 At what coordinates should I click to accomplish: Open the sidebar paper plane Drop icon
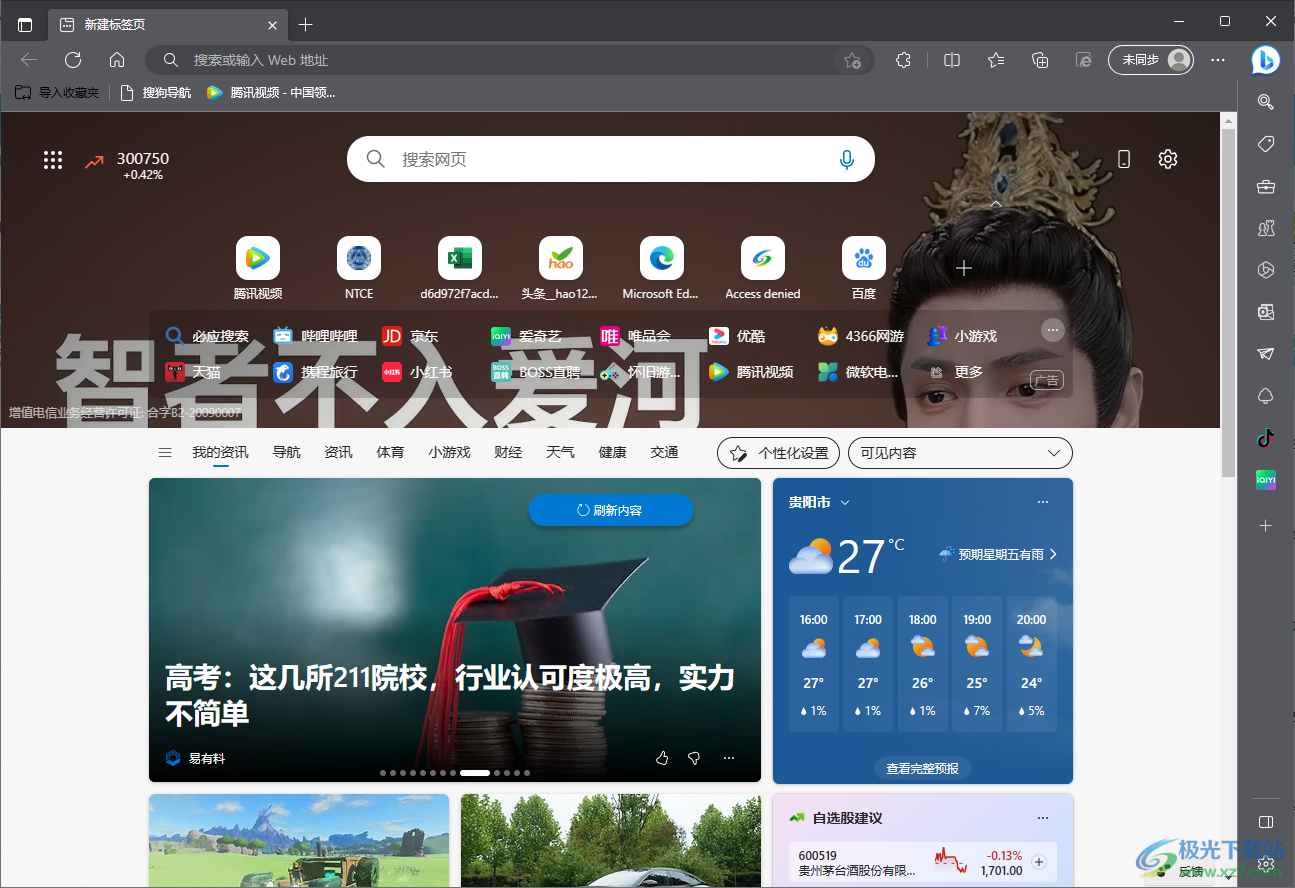pyautogui.click(x=1265, y=354)
